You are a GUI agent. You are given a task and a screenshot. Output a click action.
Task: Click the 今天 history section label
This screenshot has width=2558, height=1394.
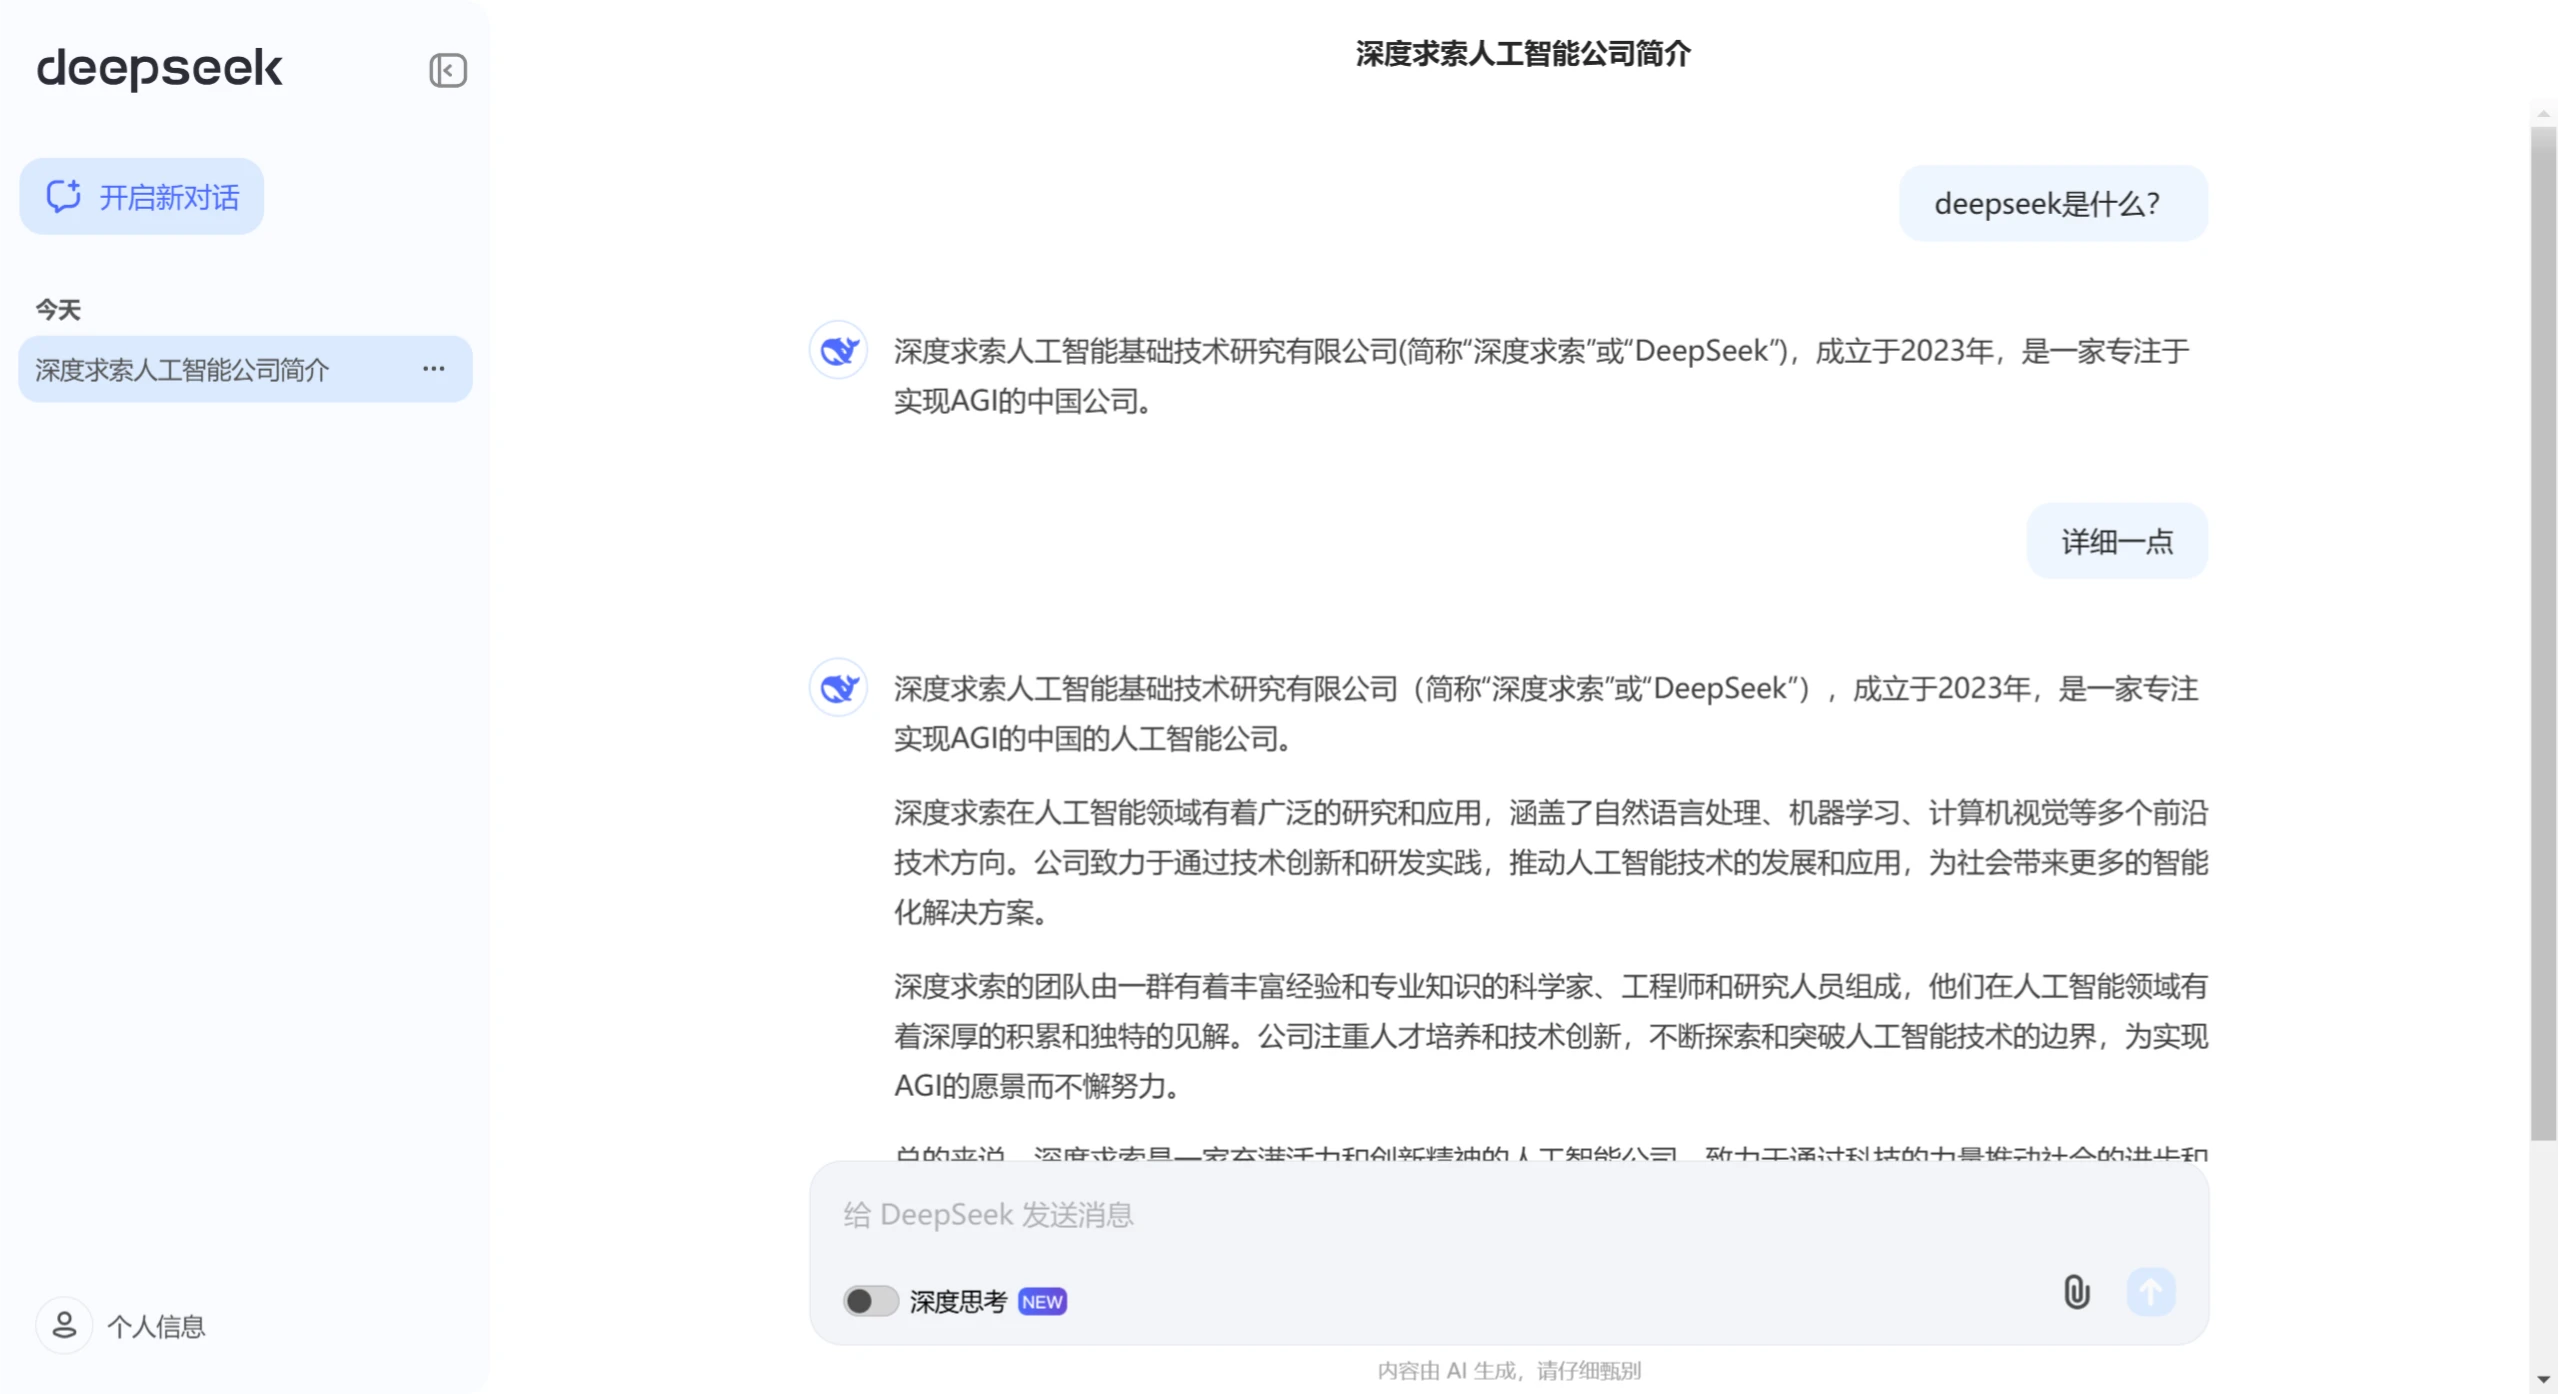click(x=58, y=309)
